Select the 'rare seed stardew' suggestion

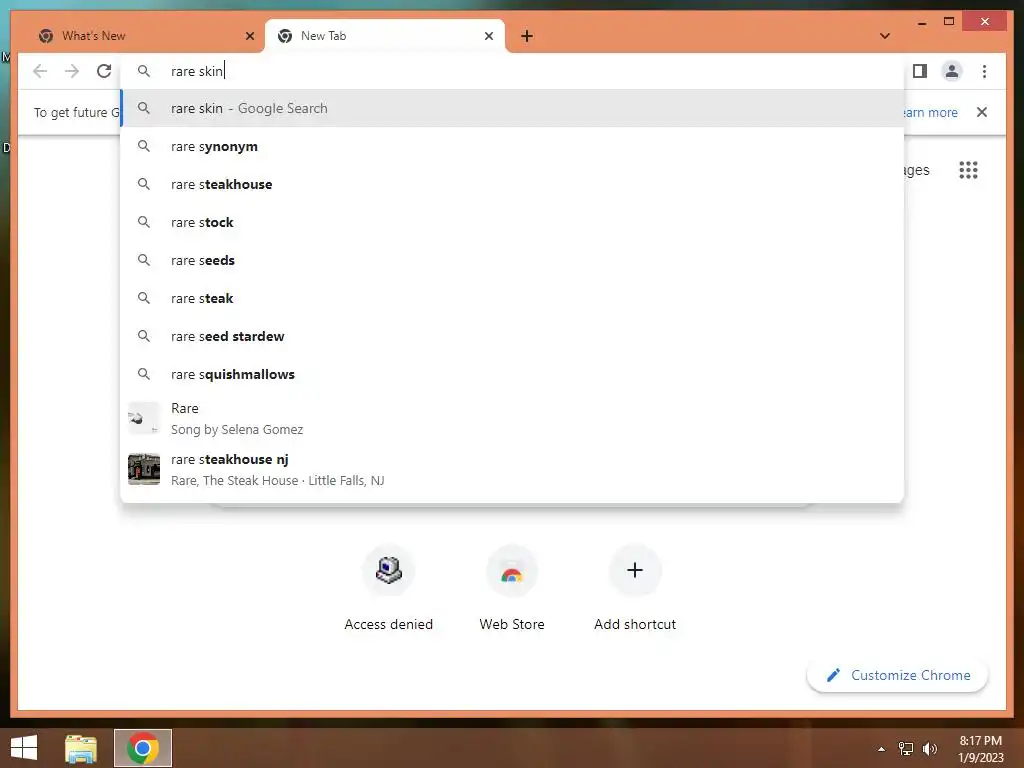513,336
